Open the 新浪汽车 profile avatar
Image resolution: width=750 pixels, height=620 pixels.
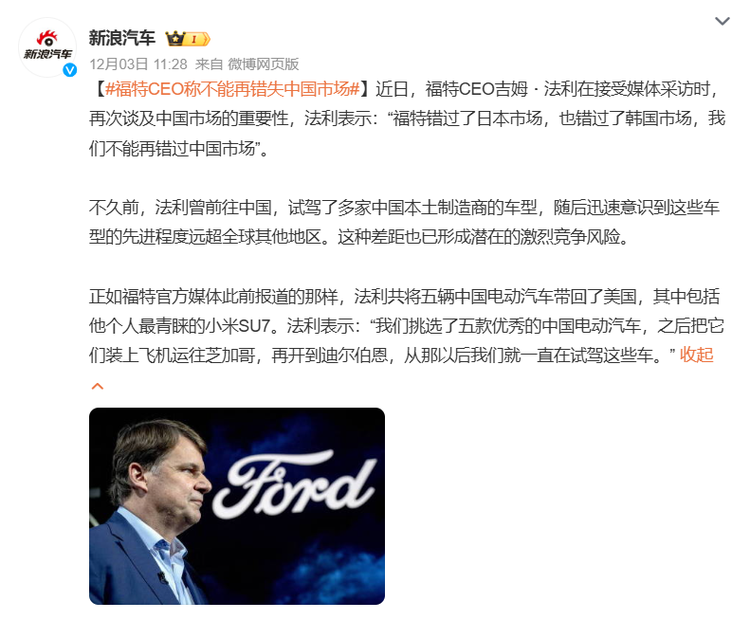tap(47, 47)
